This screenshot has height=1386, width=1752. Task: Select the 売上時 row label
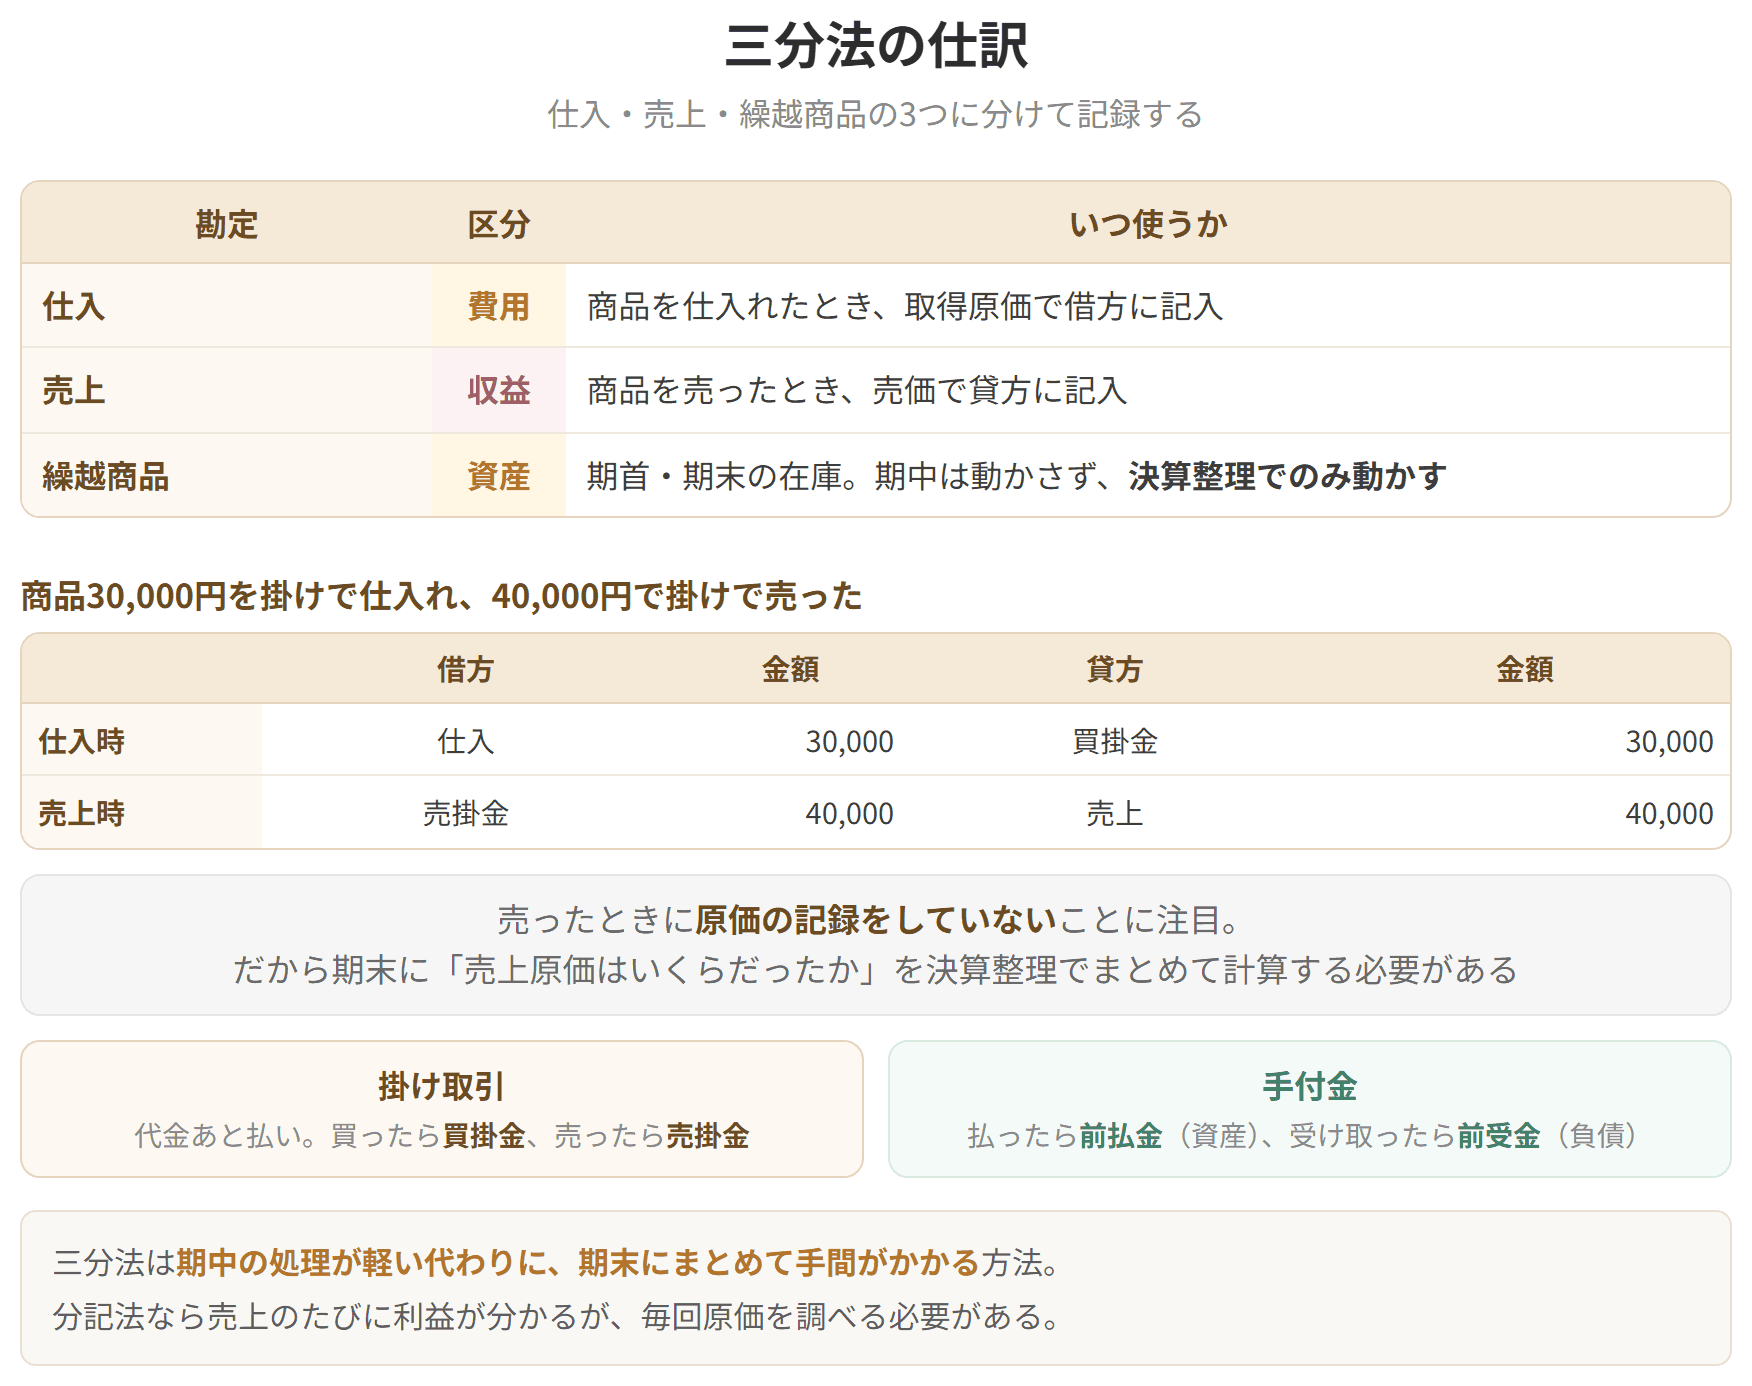click(x=82, y=813)
